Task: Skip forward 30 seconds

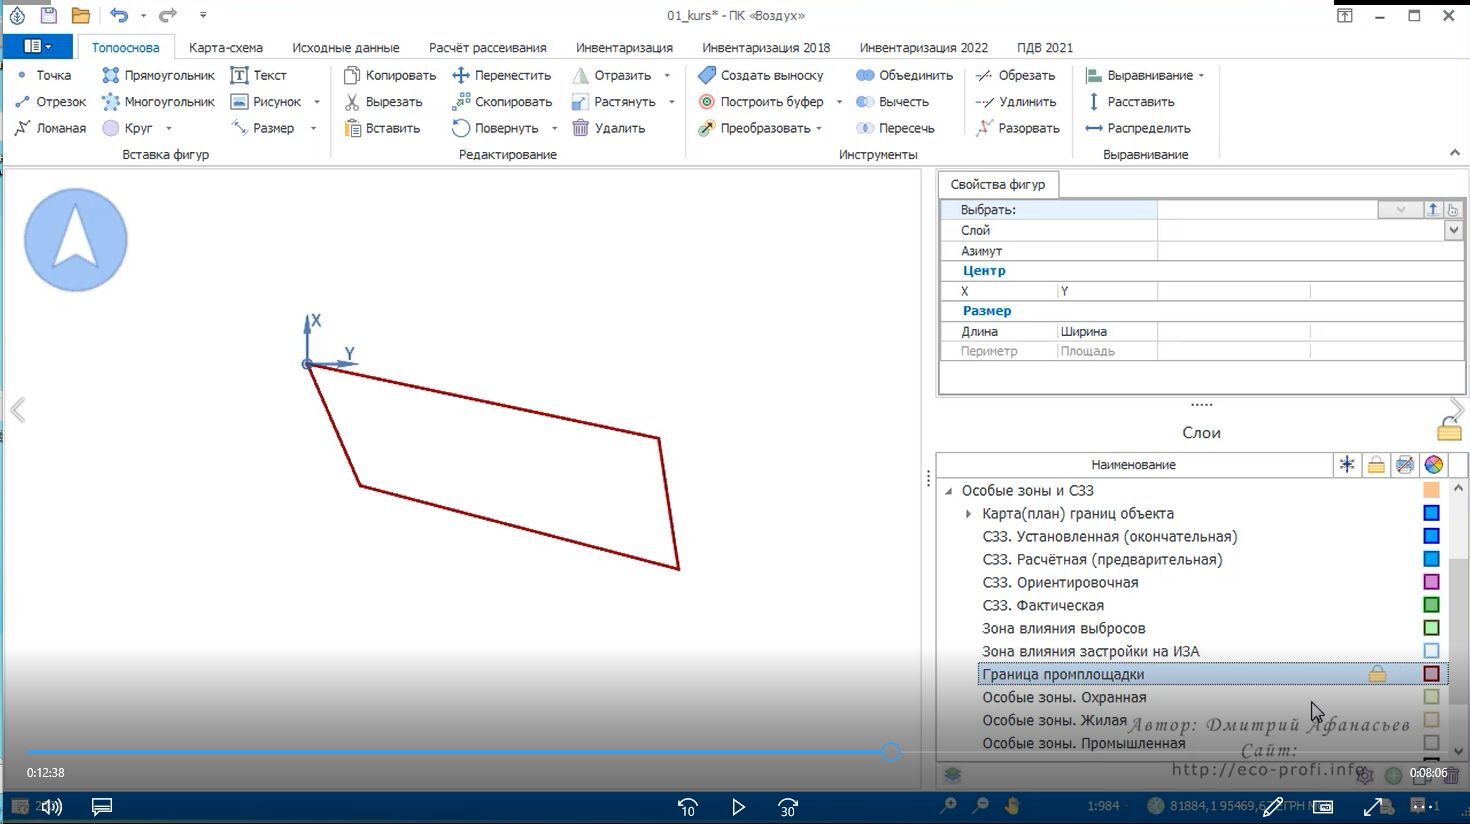Action: click(788, 807)
